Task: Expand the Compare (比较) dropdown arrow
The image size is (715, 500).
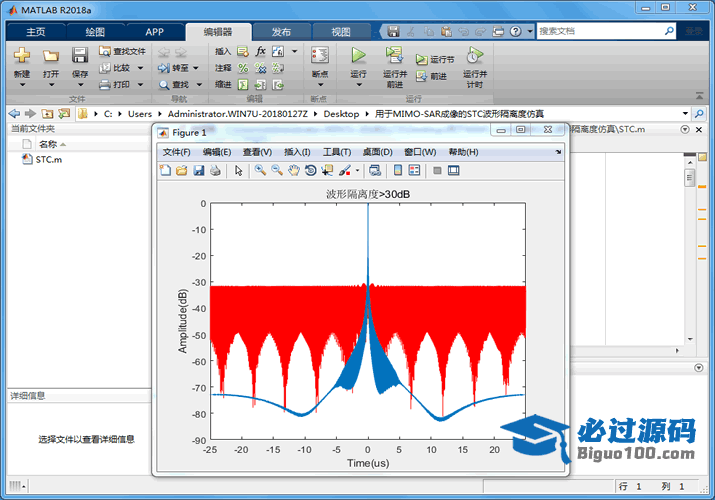Action: (140, 68)
